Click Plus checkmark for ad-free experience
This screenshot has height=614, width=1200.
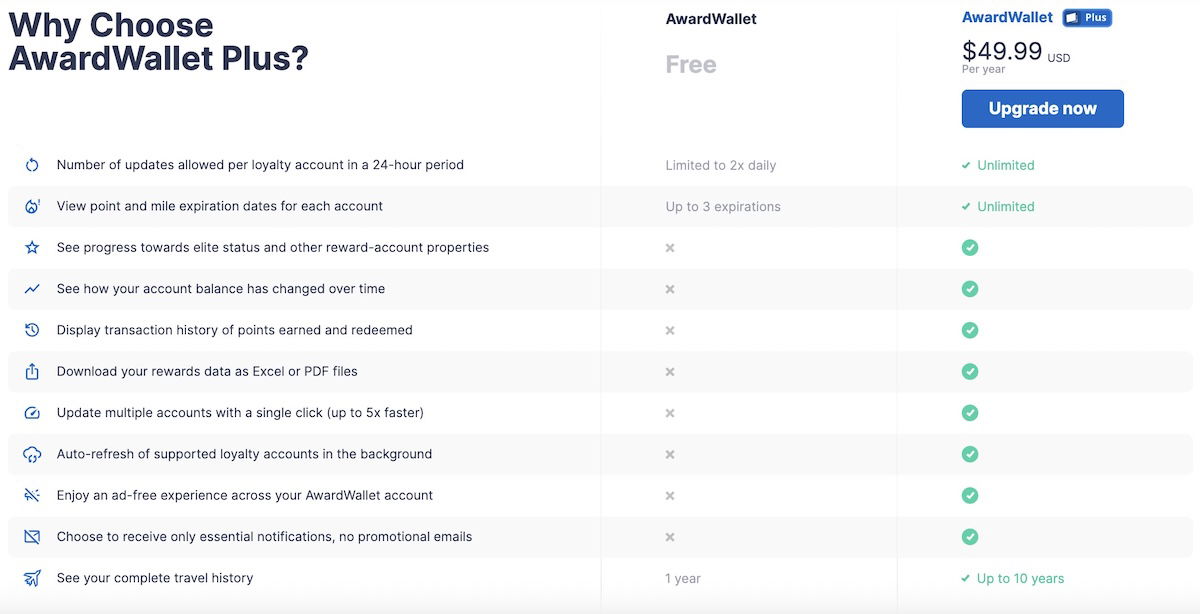(969, 496)
